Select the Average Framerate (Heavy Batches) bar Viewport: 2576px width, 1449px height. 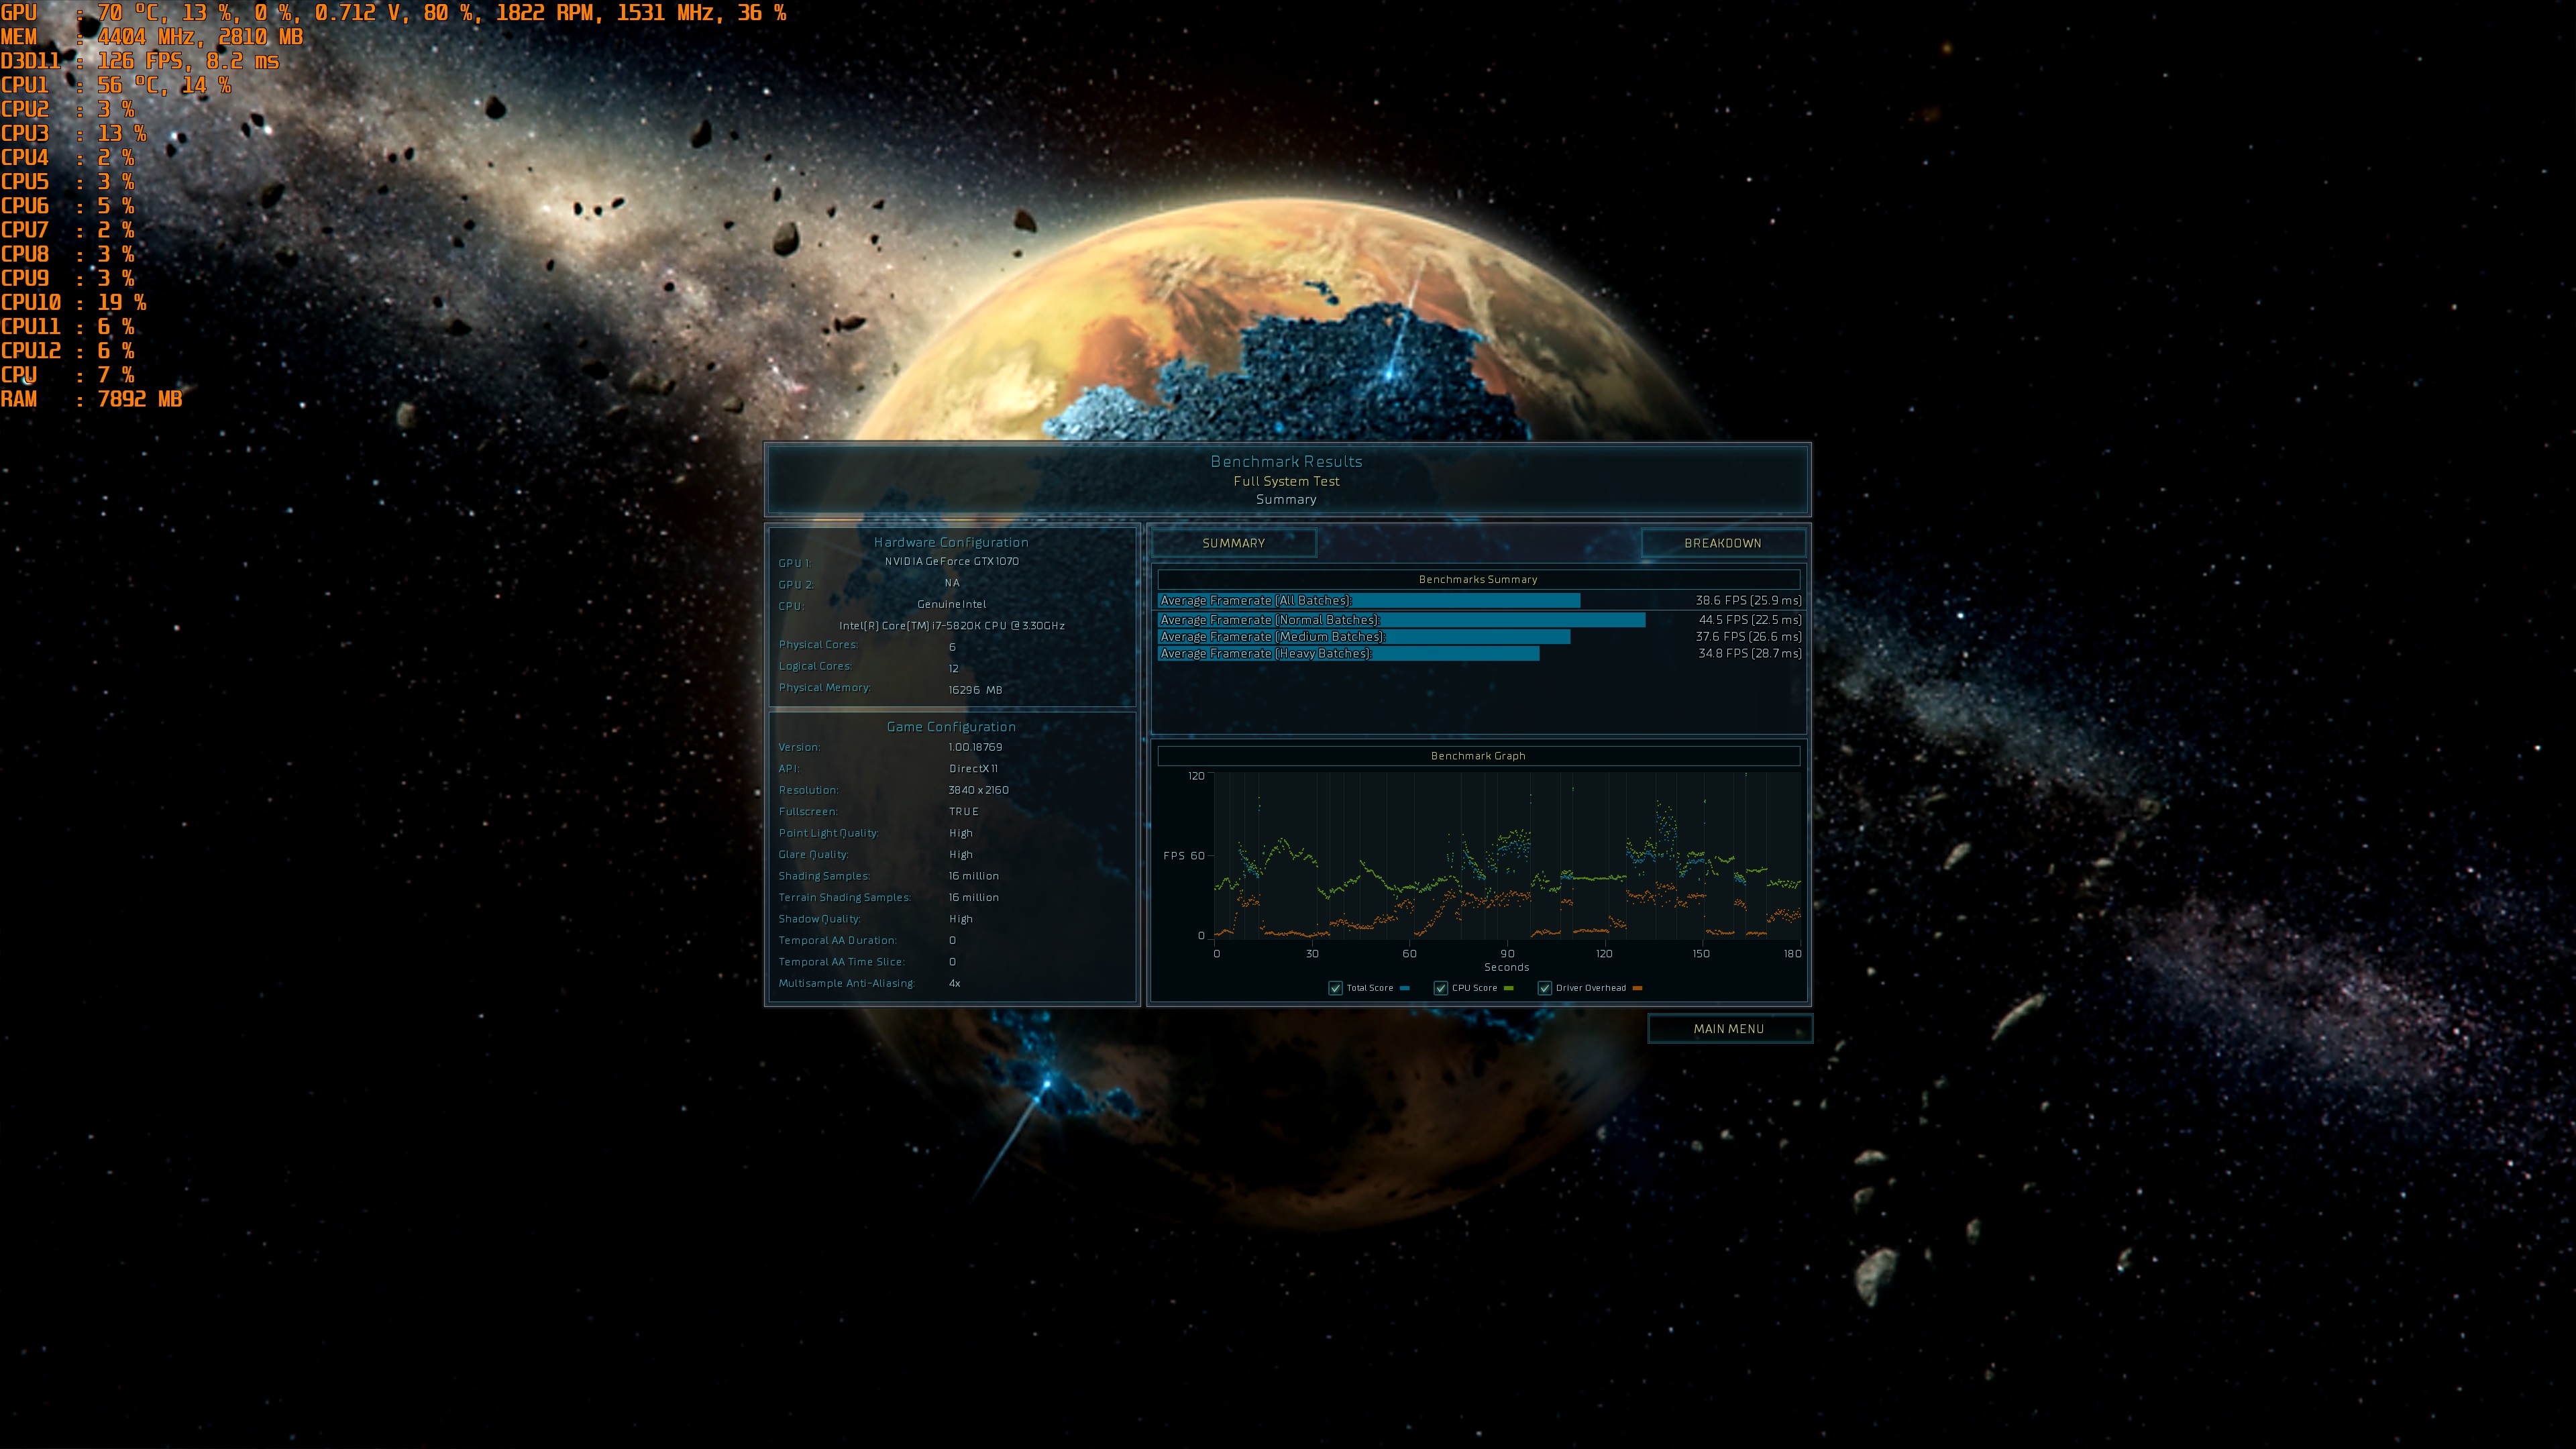pos(1348,654)
